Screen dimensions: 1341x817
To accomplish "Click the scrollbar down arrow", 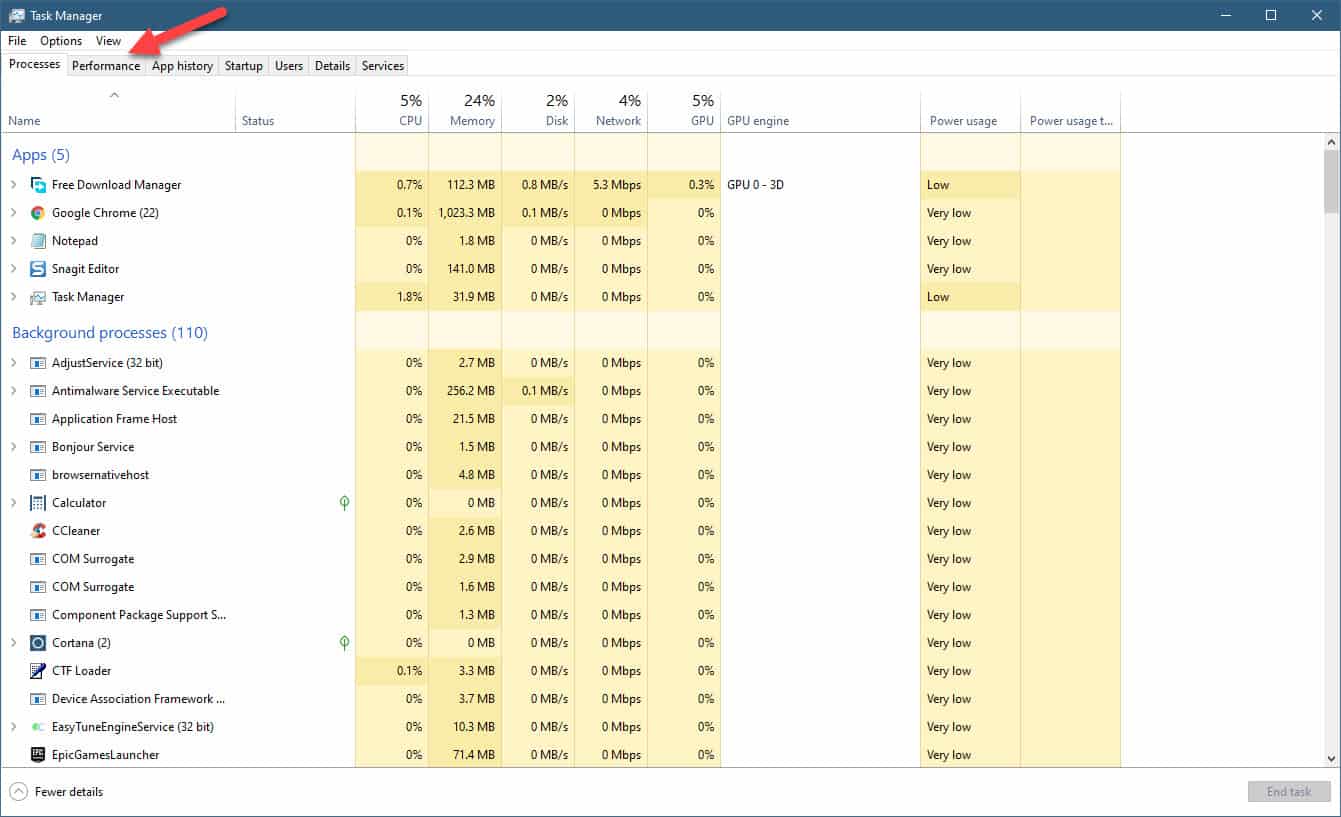I will pyautogui.click(x=1331, y=759).
